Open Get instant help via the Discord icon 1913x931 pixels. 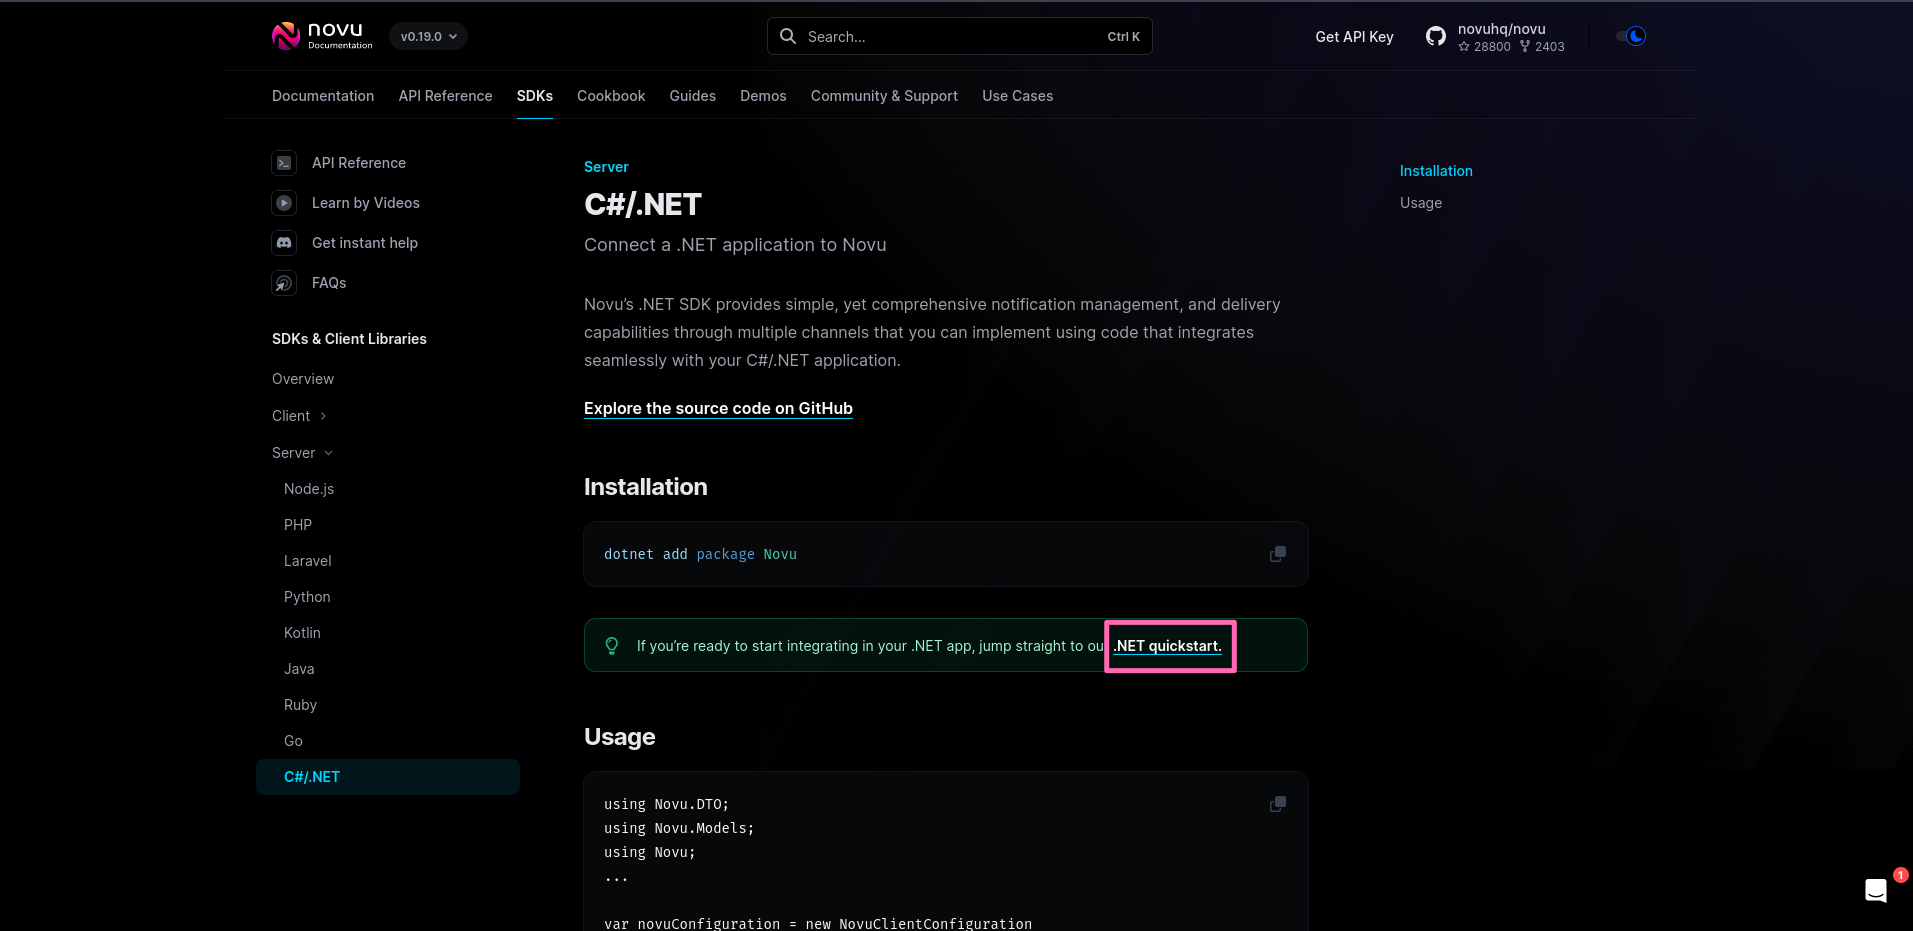tap(284, 242)
